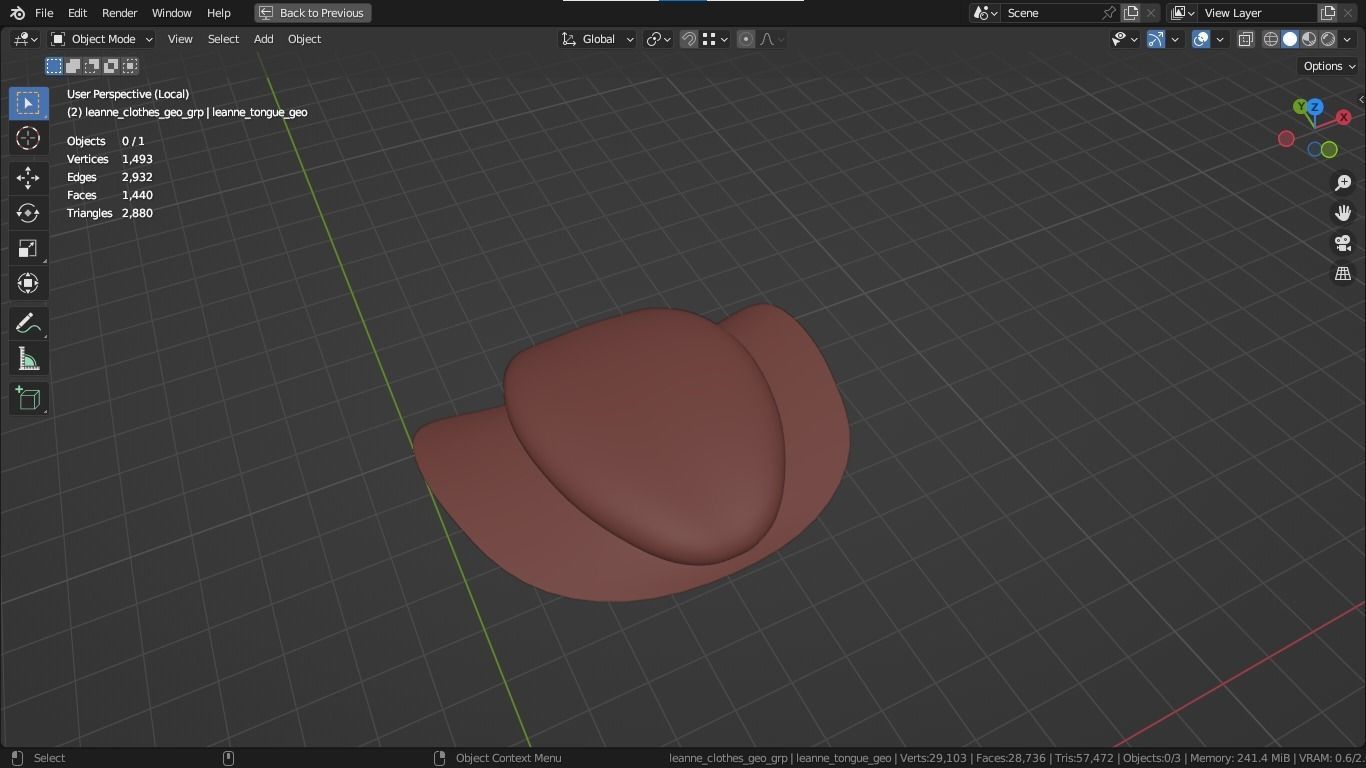Switch to wireframe viewport shading

[x=1271, y=39]
